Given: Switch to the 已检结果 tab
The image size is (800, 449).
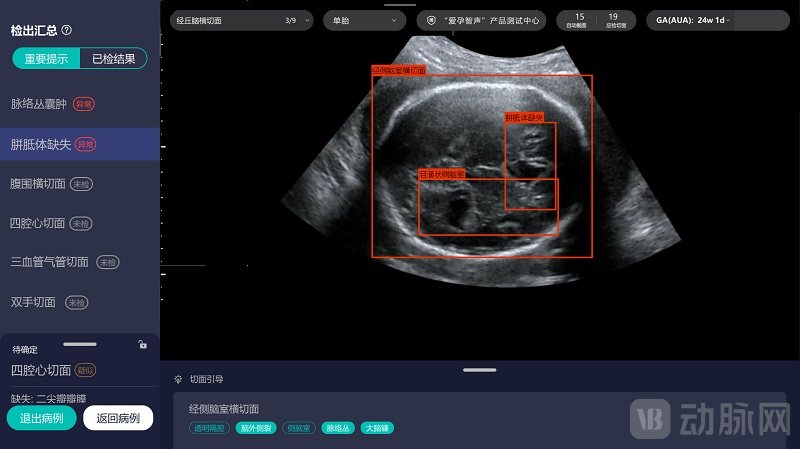Looking at the screenshot, I should point(112,59).
